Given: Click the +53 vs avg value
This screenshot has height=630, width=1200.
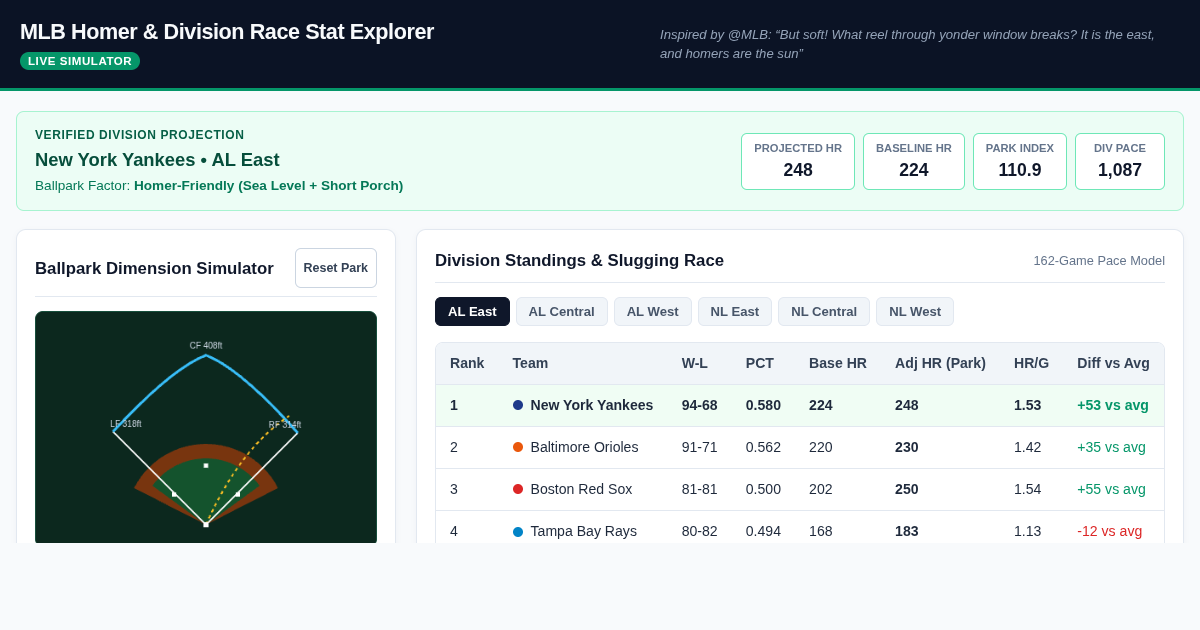Looking at the screenshot, I should tap(1113, 405).
